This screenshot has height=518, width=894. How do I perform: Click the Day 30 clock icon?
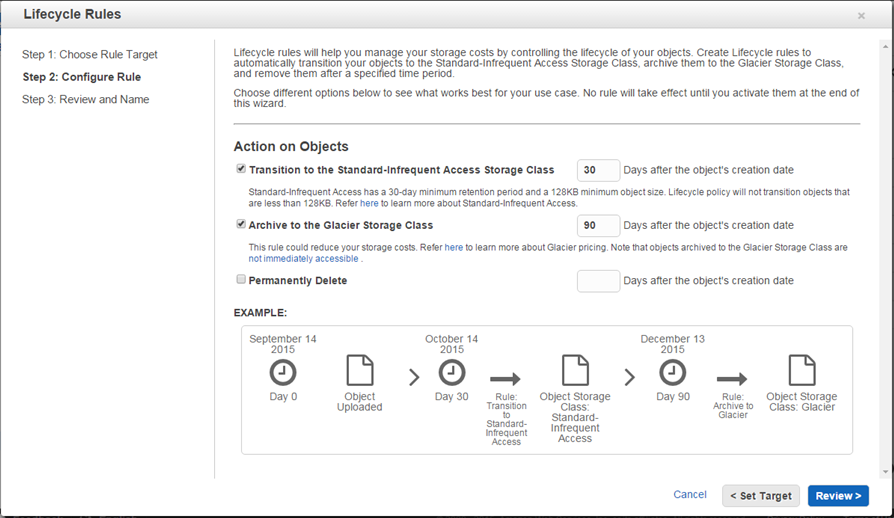[452, 373]
